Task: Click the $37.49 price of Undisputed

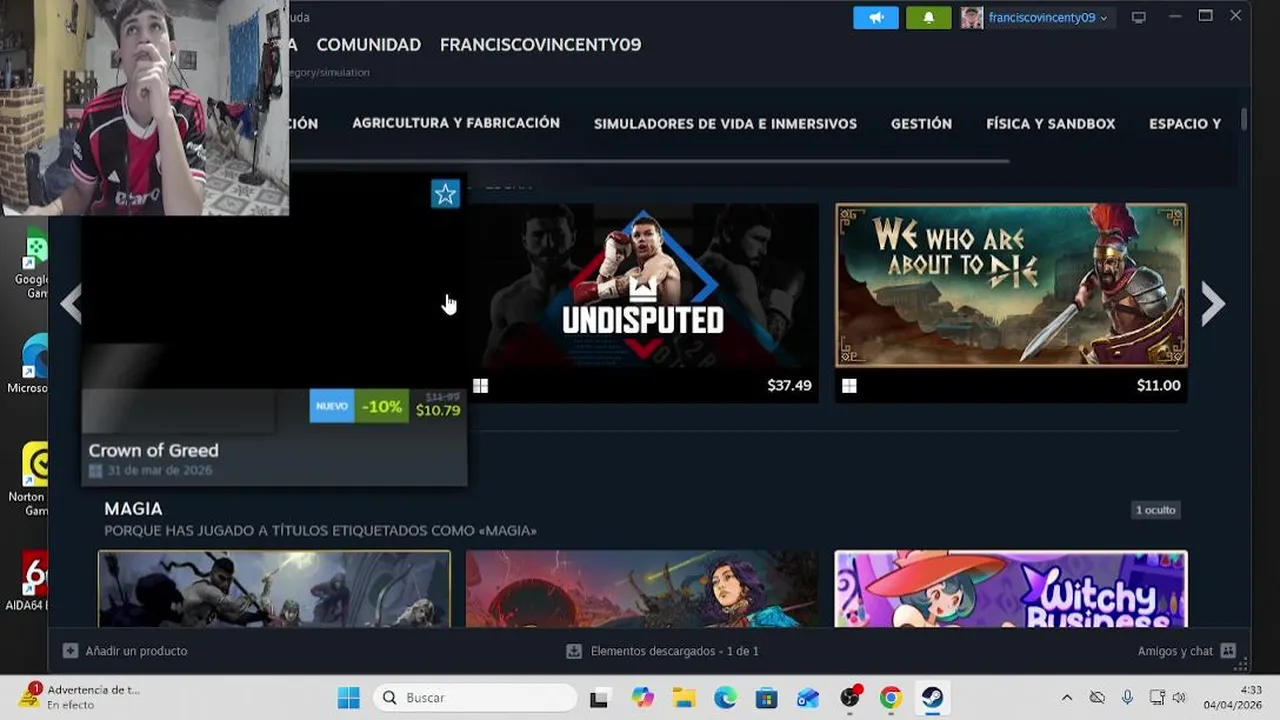Action: pos(789,385)
